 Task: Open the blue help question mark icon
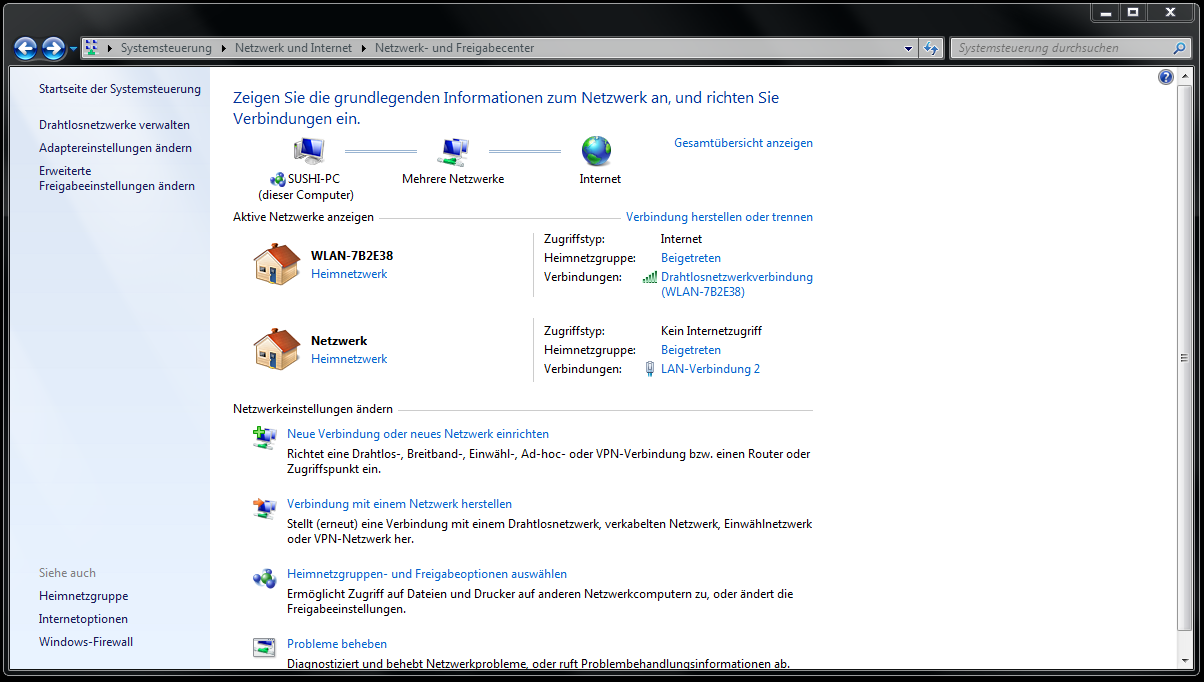pyautogui.click(x=1166, y=77)
